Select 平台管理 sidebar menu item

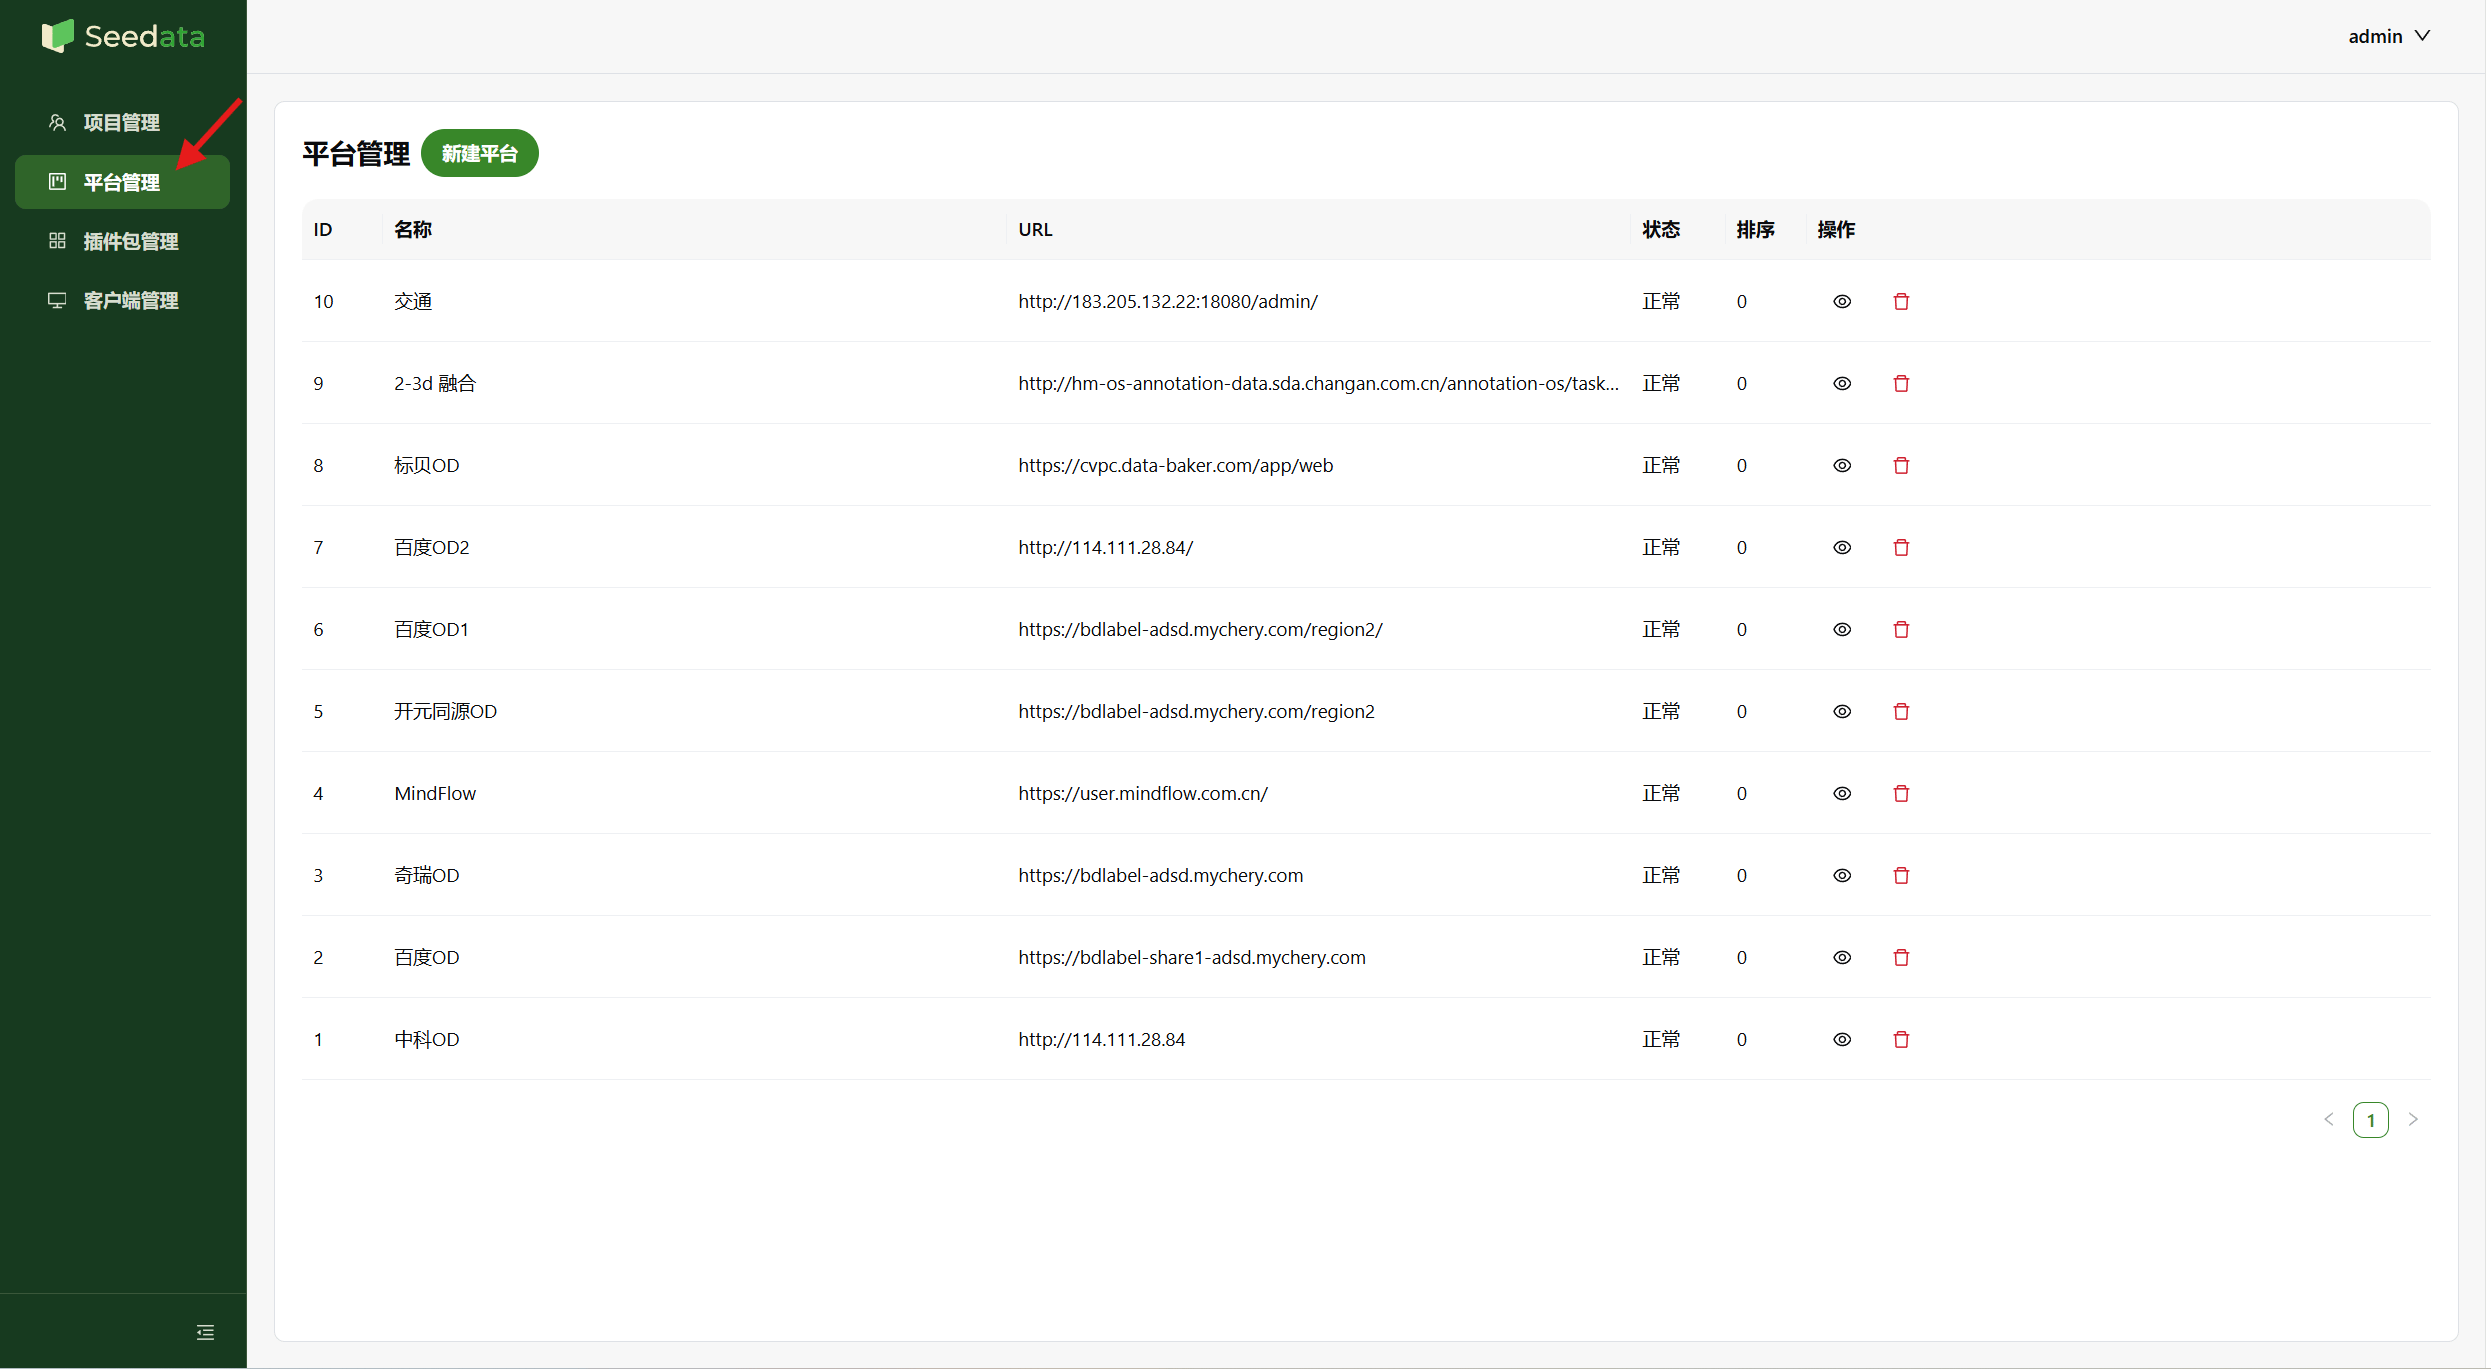click(122, 182)
